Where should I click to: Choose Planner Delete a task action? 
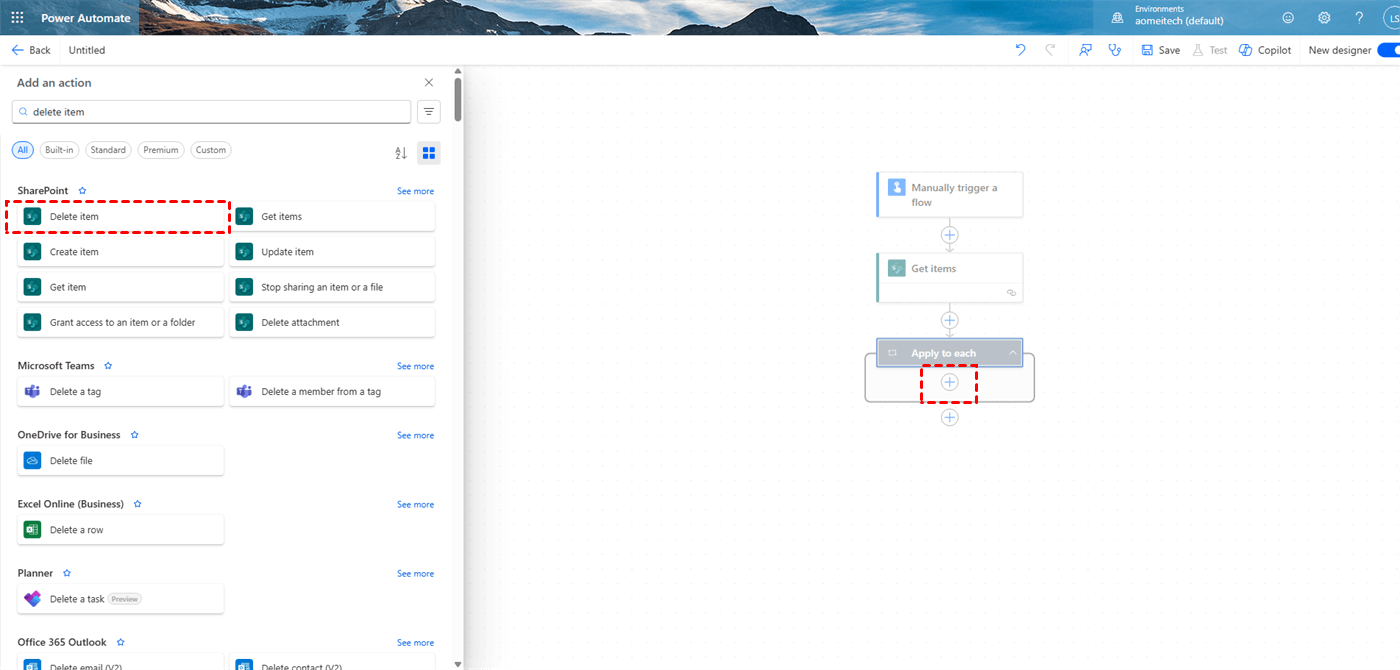121,599
